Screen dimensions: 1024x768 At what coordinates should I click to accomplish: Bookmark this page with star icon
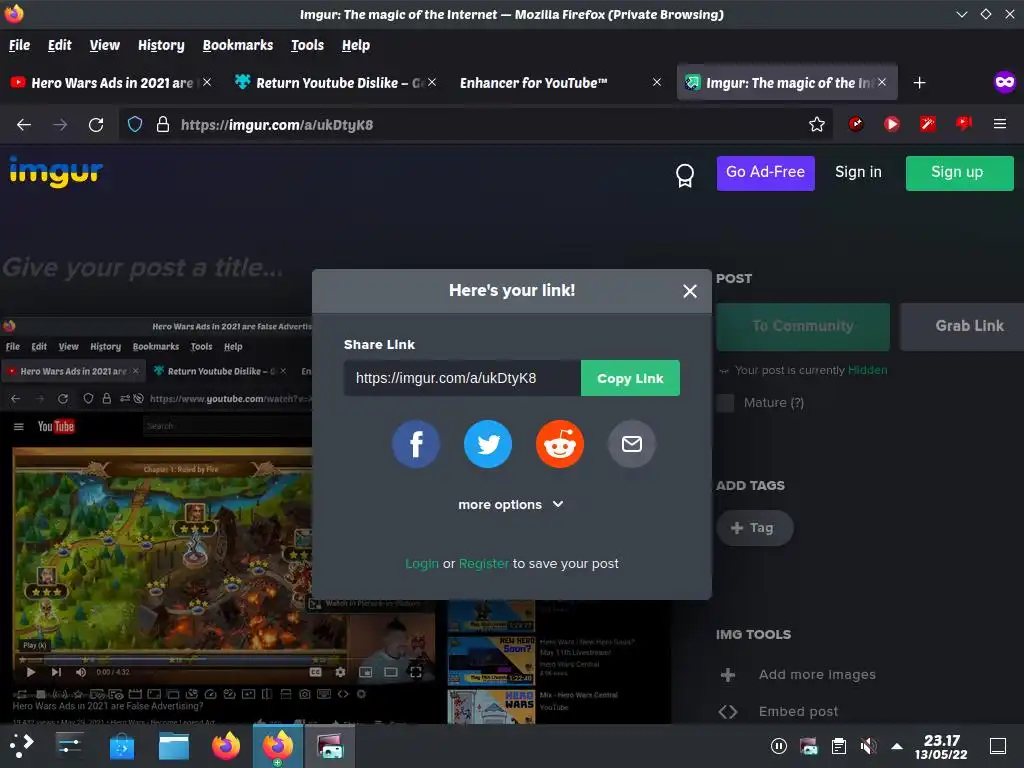point(816,125)
